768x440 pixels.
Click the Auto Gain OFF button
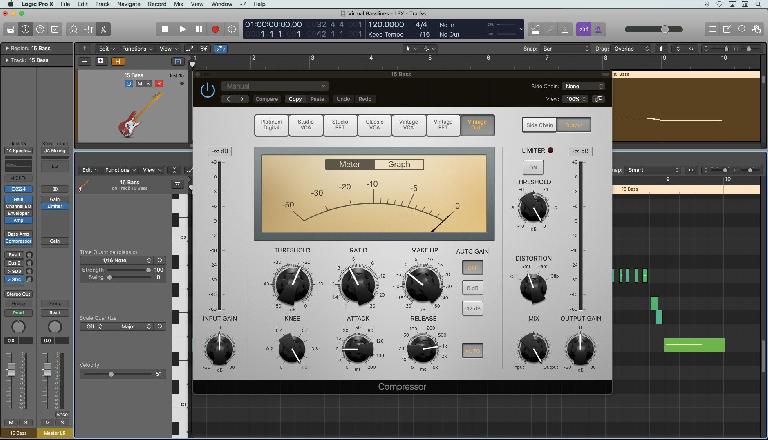472,268
